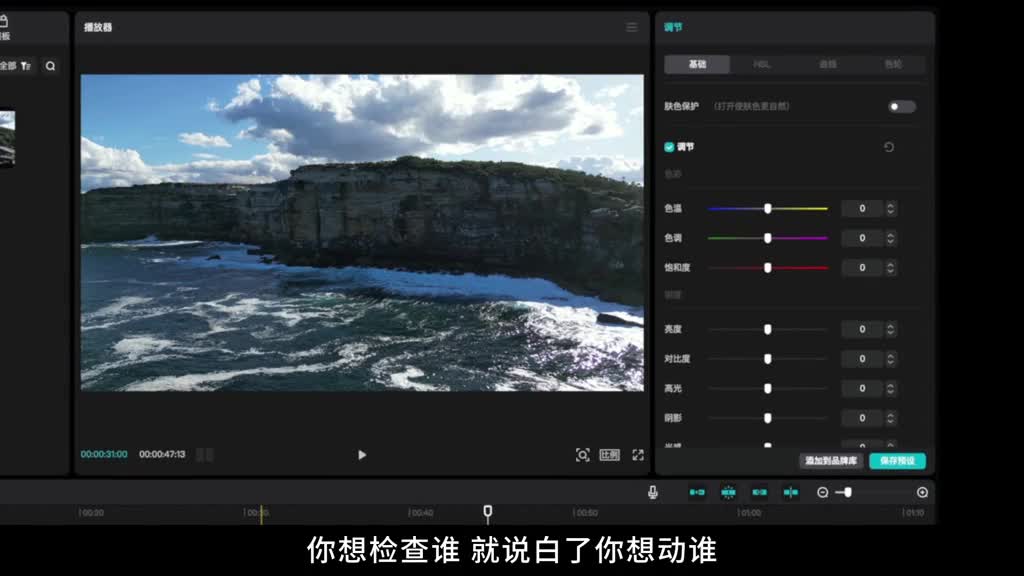Image resolution: width=1024 pixels, height=576 pixels.
Task: Click the 饱和度 saturation slider handle
Action: [768, 268]
